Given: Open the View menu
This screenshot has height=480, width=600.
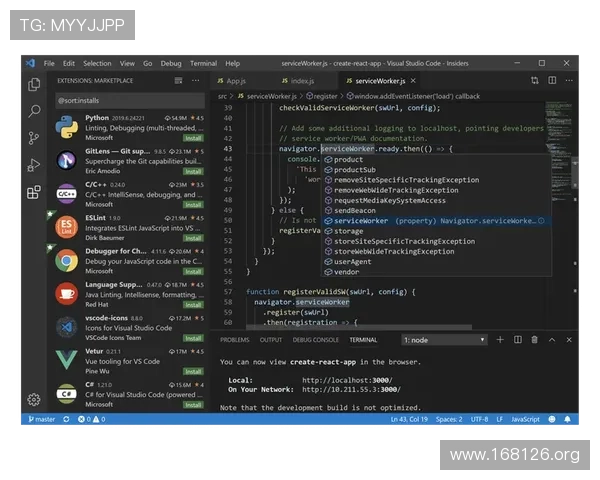Looking at the screenshot, I should click(x=127, y=64).
